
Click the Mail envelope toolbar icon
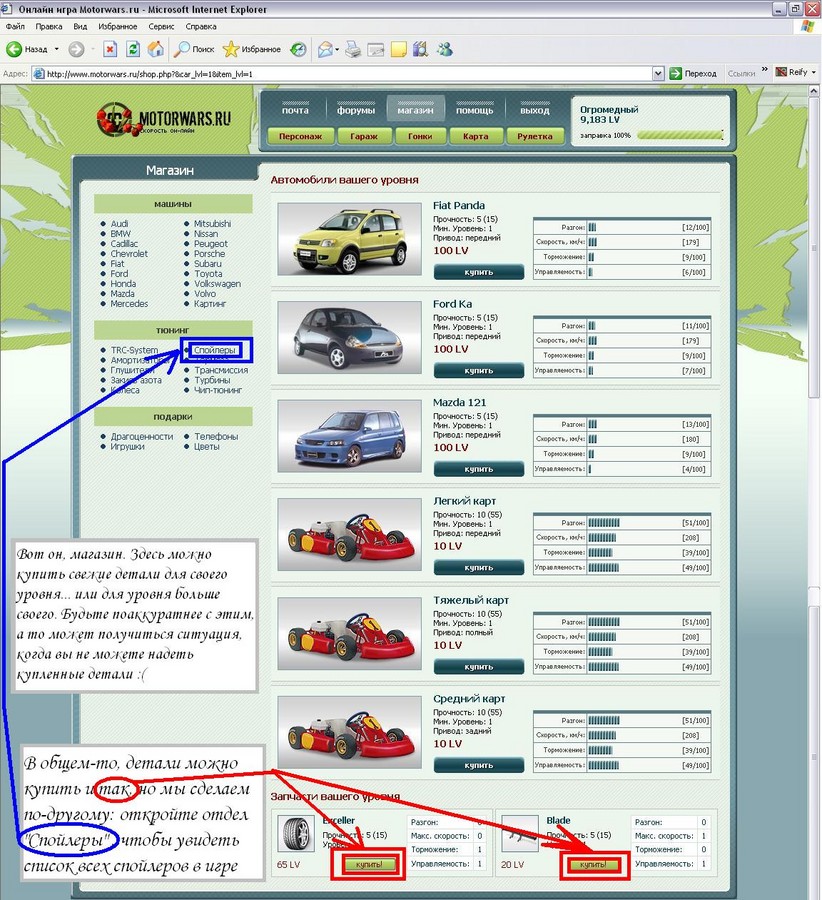coord(325,49)
